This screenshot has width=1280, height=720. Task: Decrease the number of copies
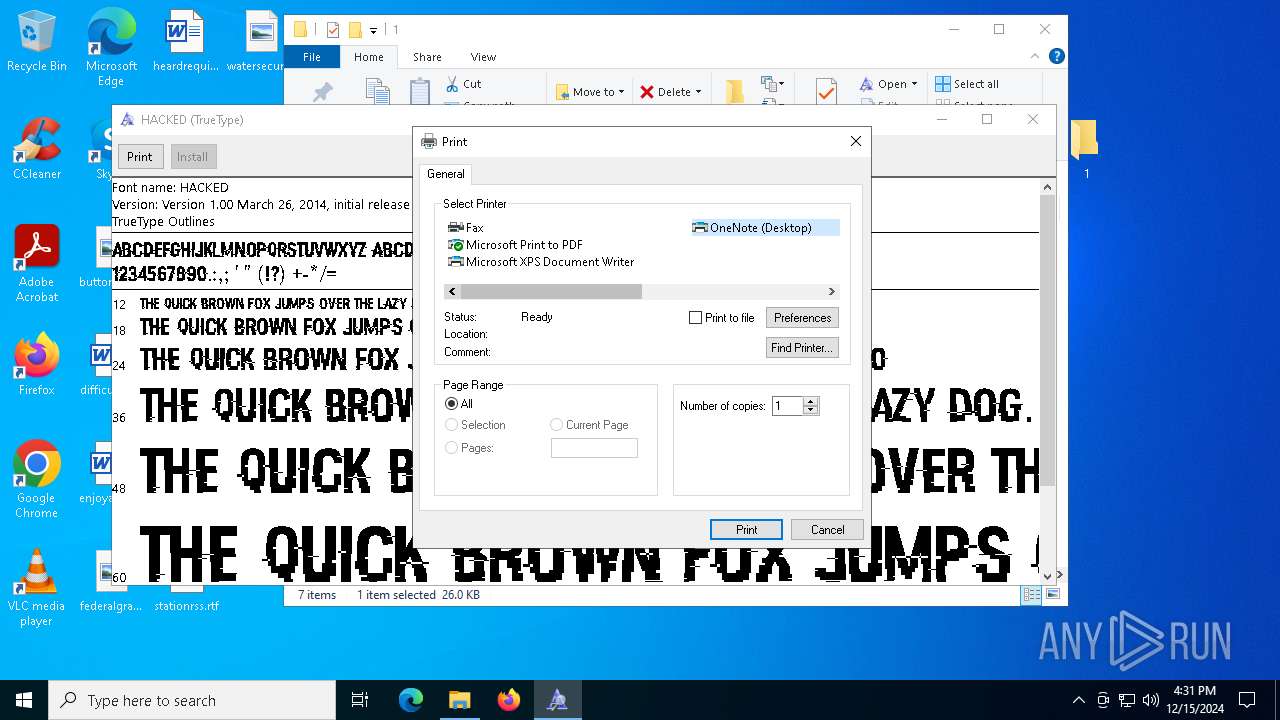(811, 411)
